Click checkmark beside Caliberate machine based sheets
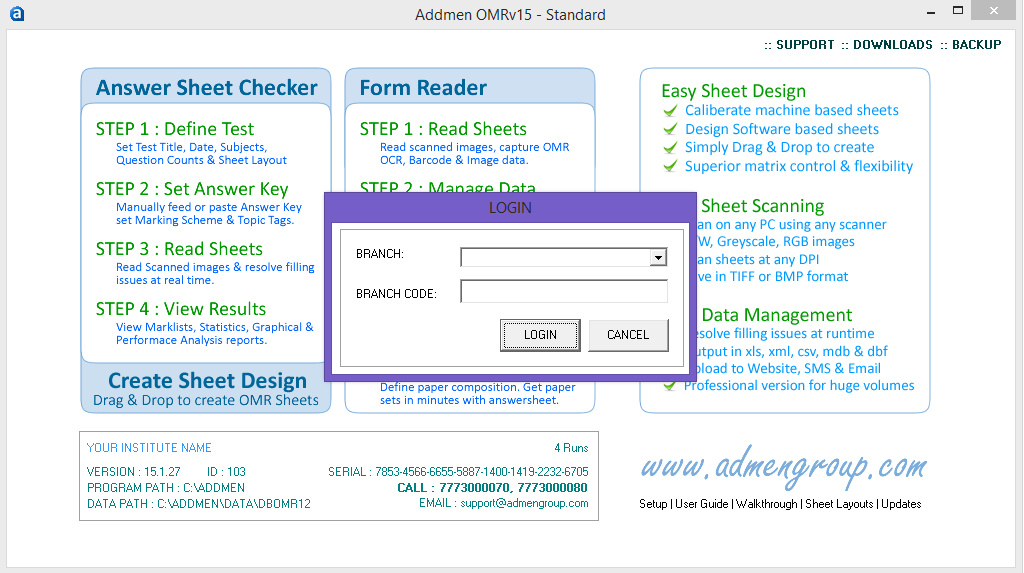The height and width of the screenshot is (573, 1024). click(670, 110)
